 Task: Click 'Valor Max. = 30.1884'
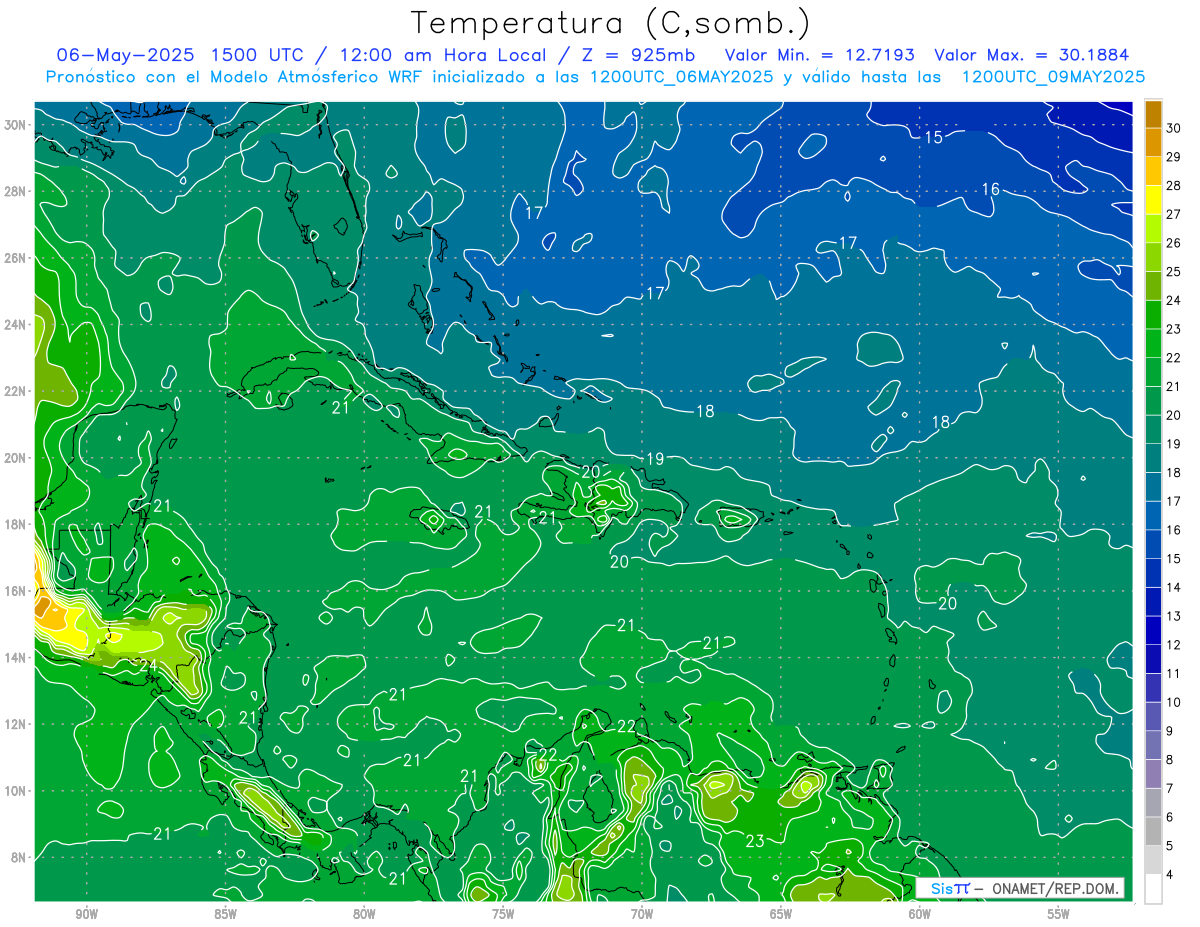click(x=1031, y=55)
